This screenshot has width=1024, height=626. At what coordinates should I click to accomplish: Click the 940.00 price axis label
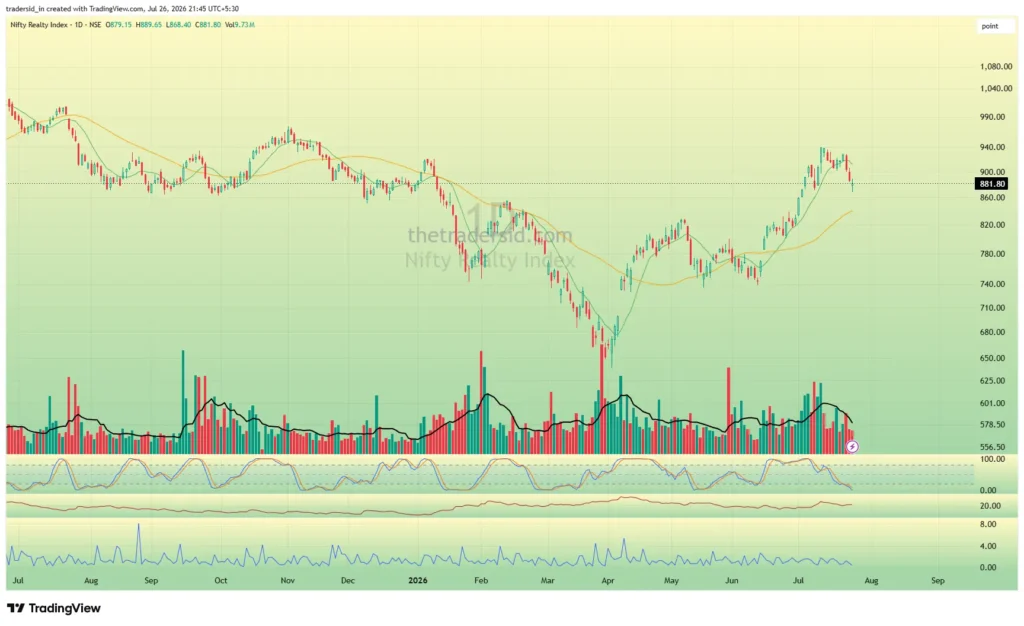pos(992,148)
